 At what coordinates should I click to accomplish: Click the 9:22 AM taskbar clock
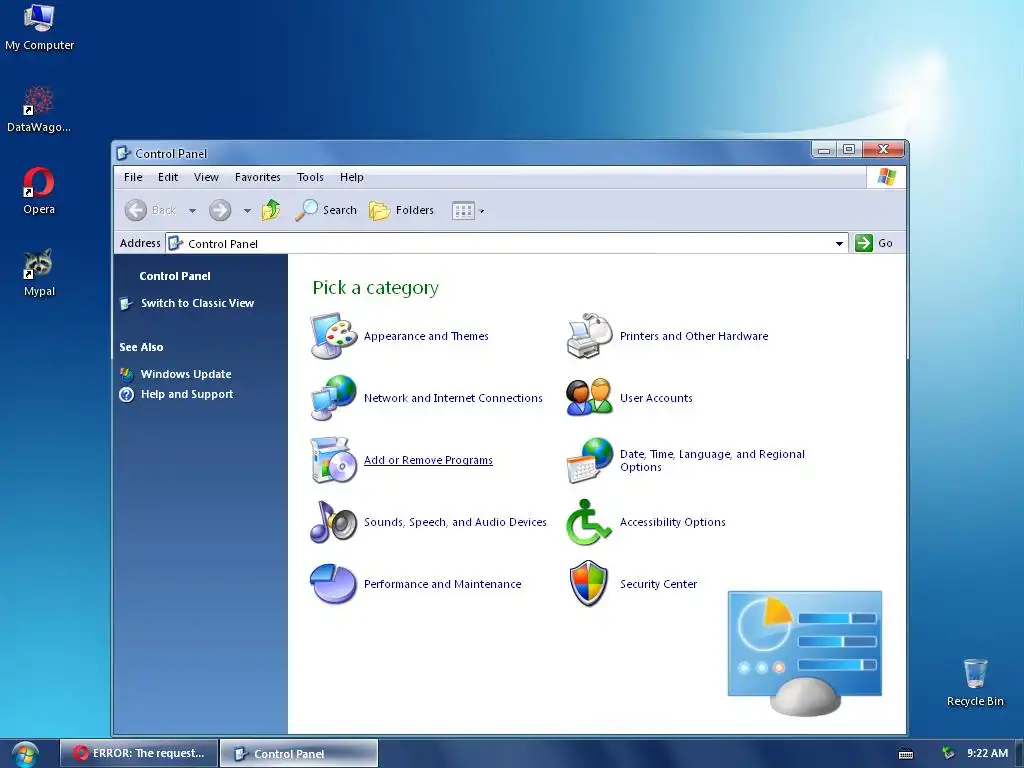[987, 753]
